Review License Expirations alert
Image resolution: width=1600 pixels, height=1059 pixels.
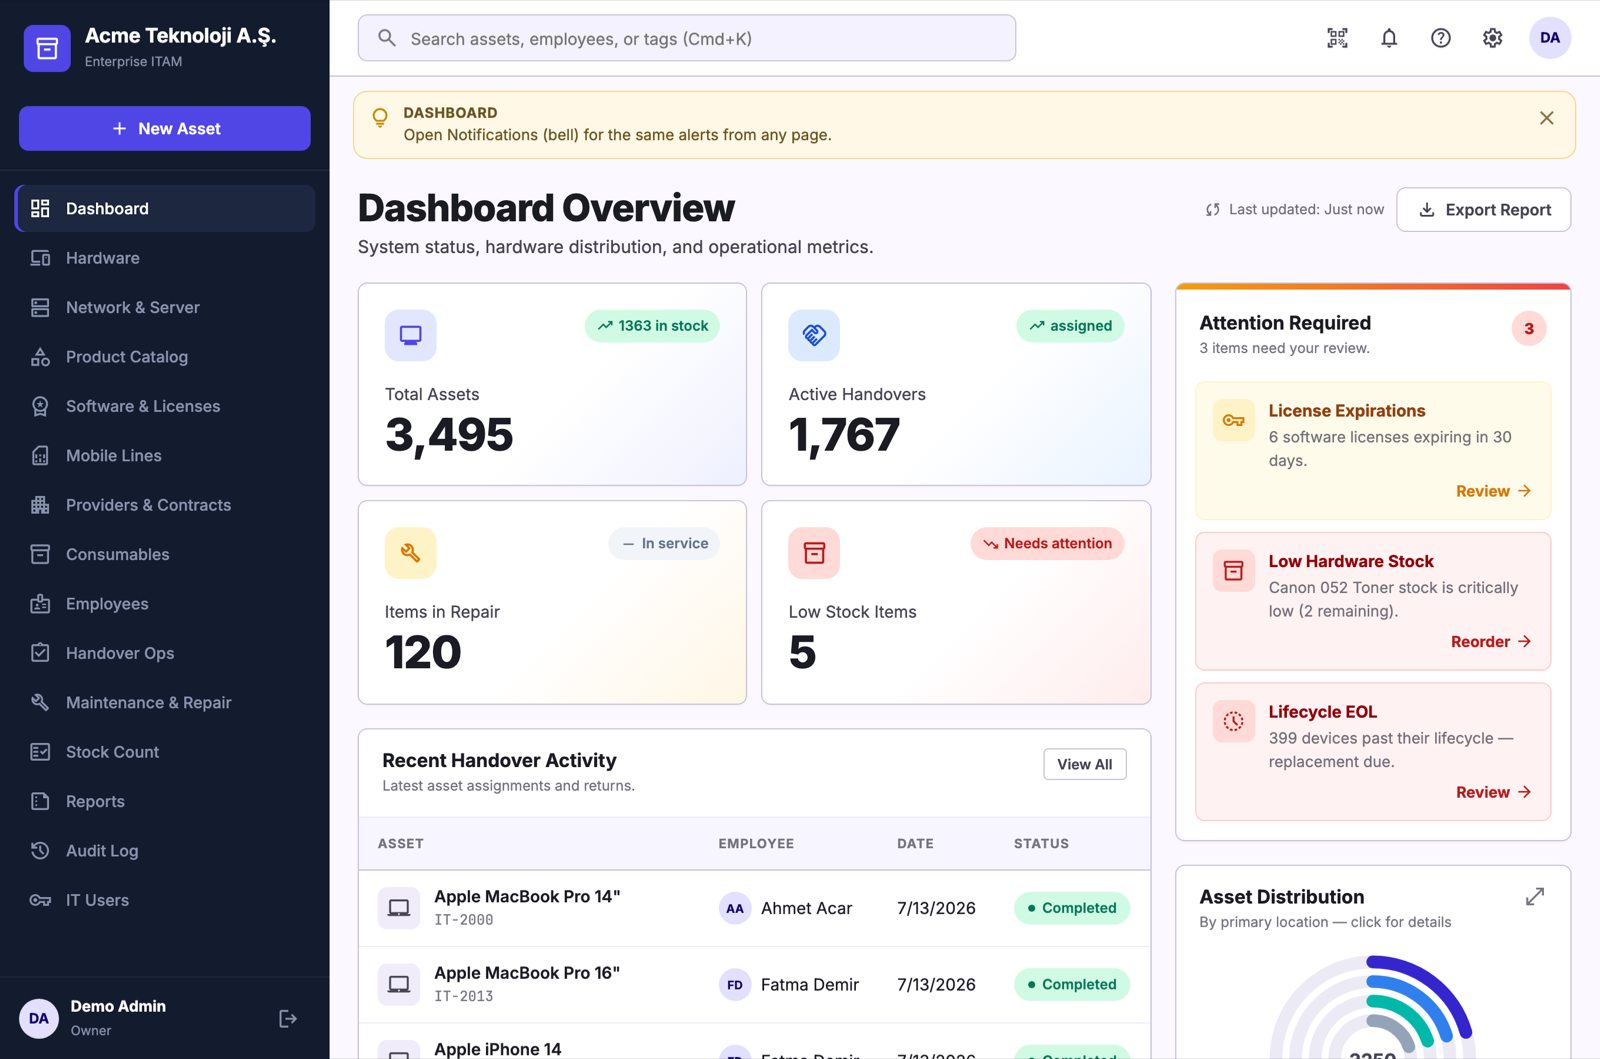point(1493,491)
